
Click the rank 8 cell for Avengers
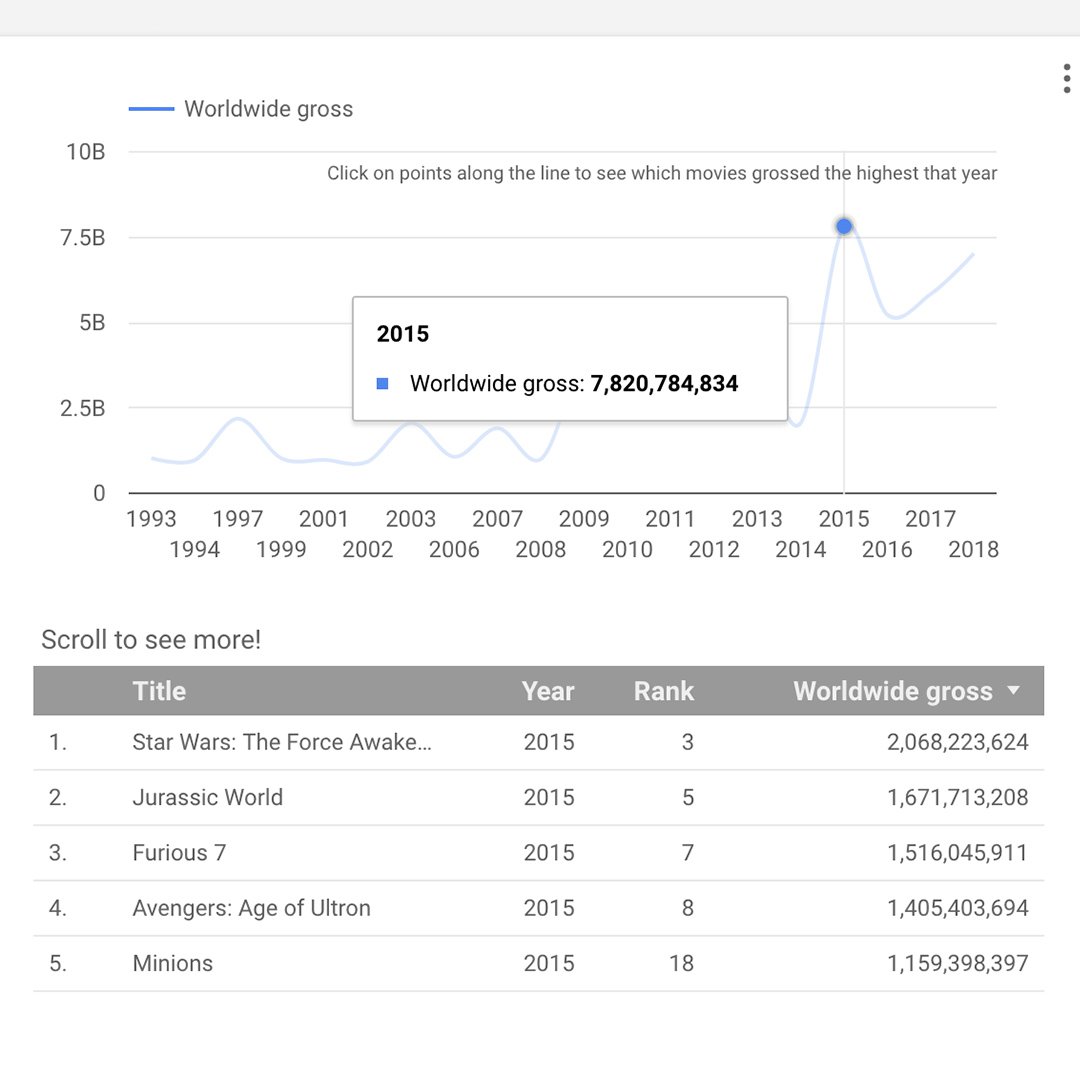coord(687,908)
